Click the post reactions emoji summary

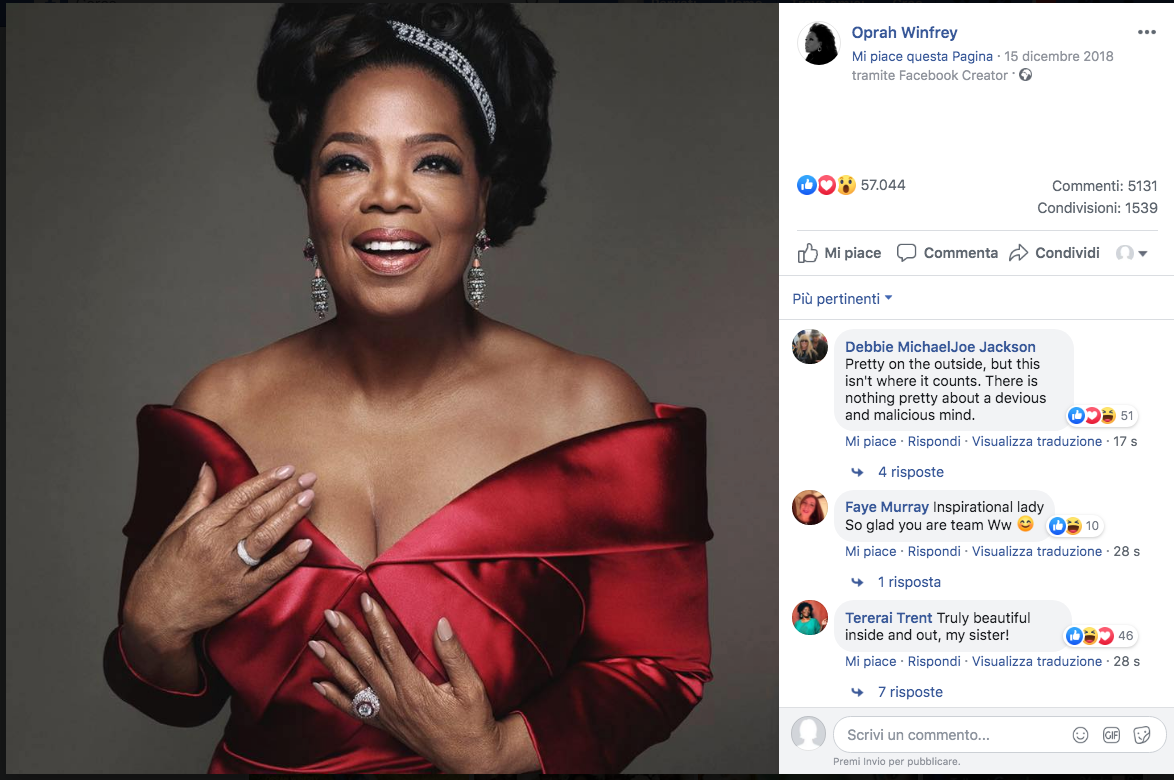click(x=827, y=185)
